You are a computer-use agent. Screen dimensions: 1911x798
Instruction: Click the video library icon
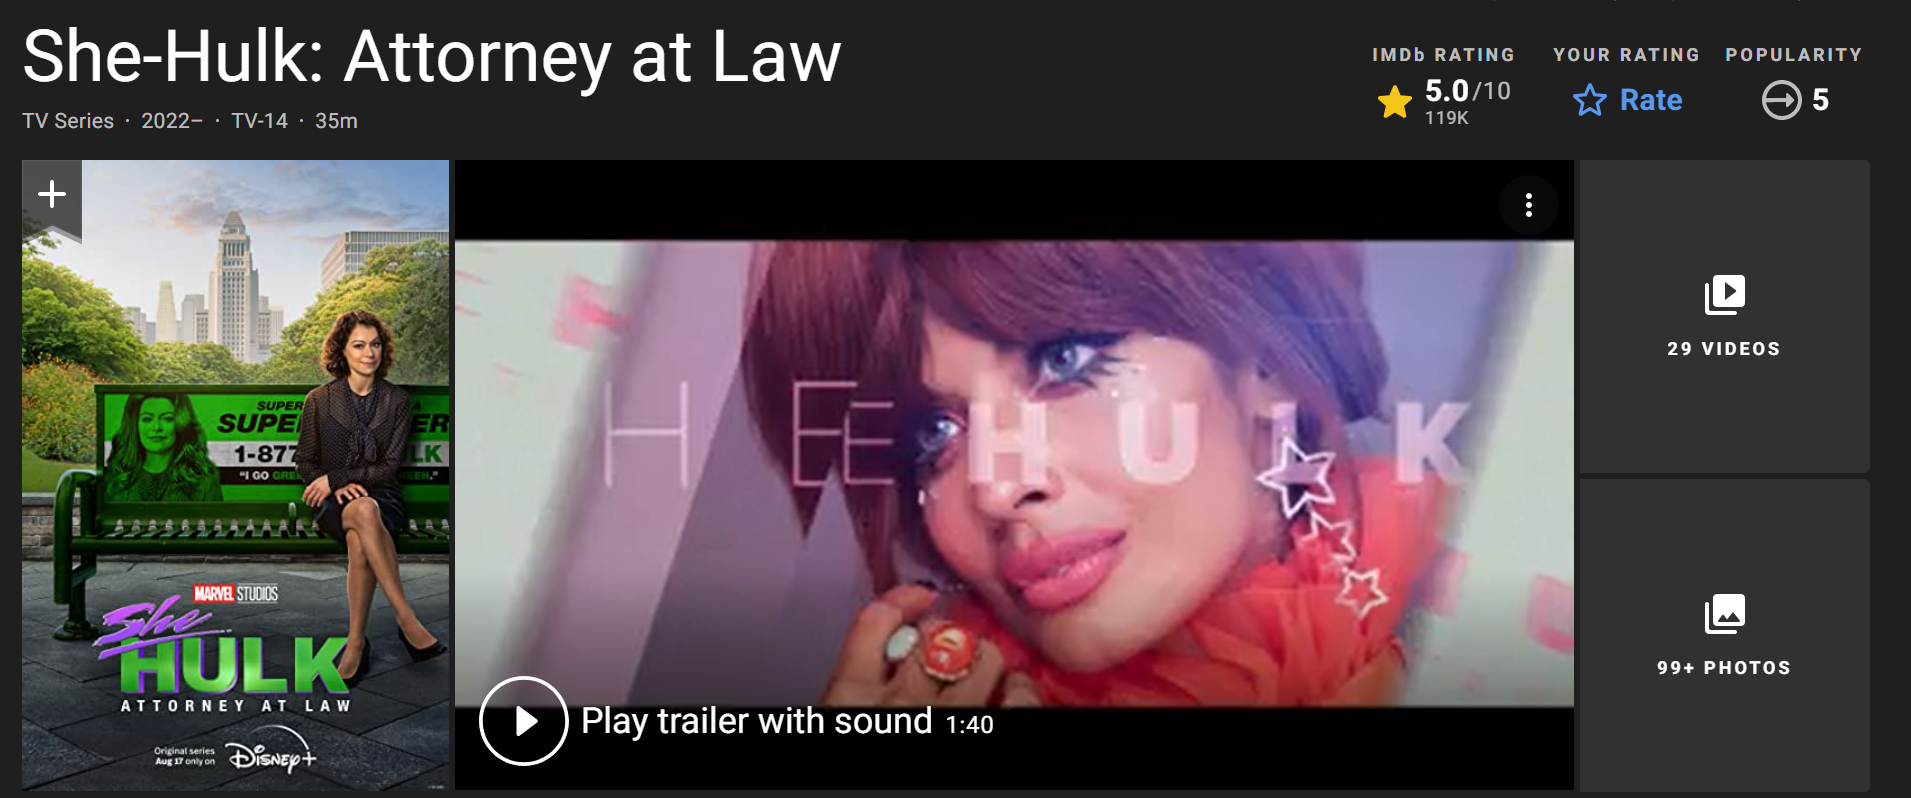1725,295
